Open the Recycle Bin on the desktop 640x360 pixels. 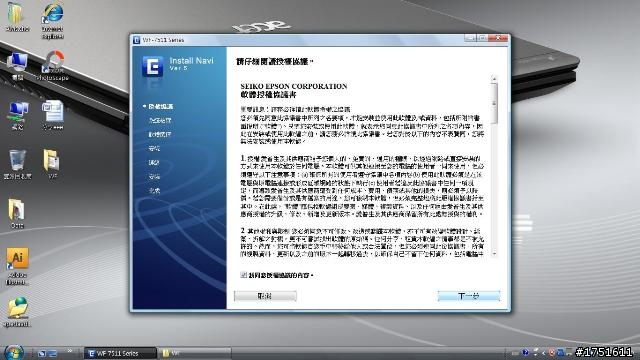coord(17,164)
